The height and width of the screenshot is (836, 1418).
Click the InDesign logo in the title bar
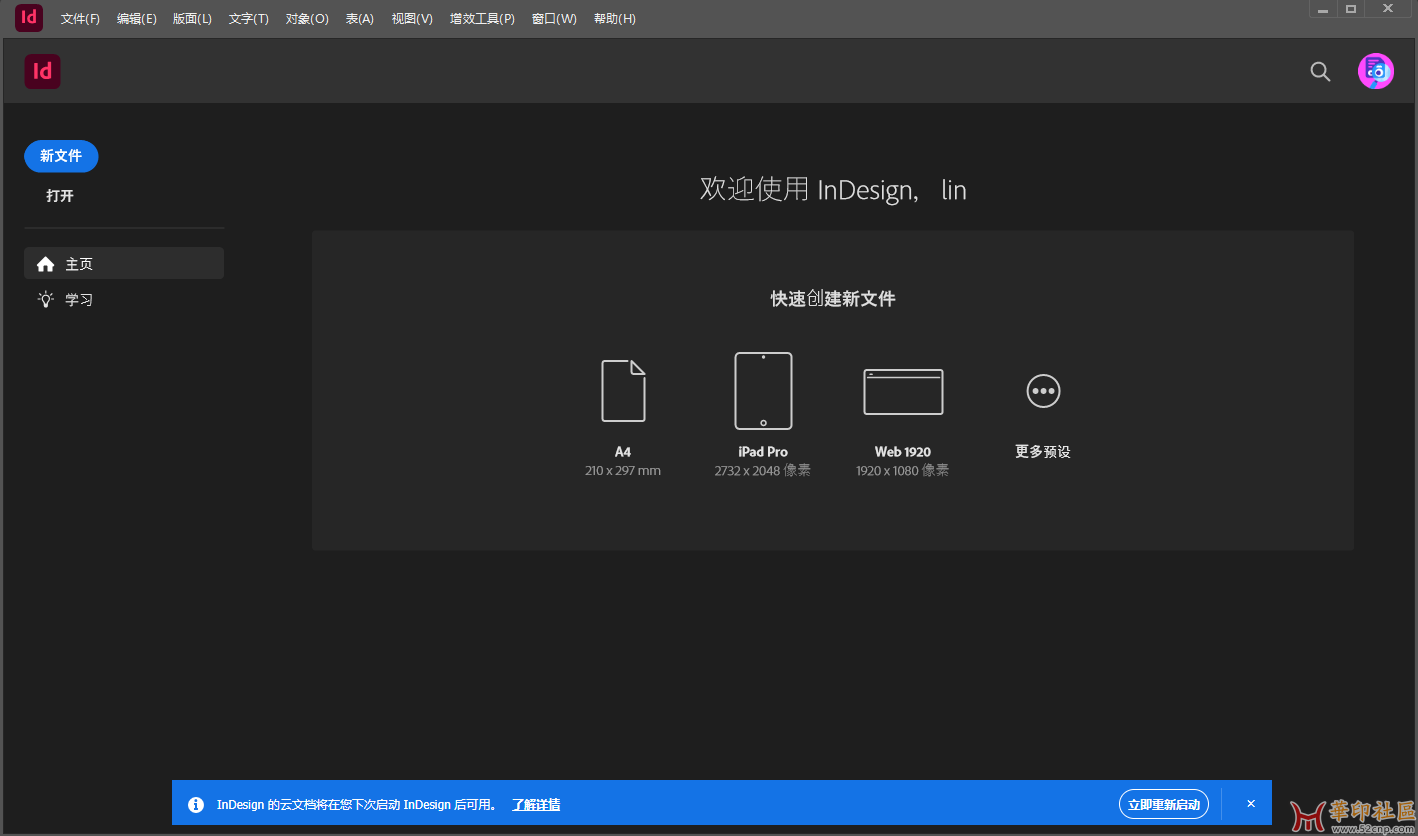pyautogui.click(x=29, y=18)
